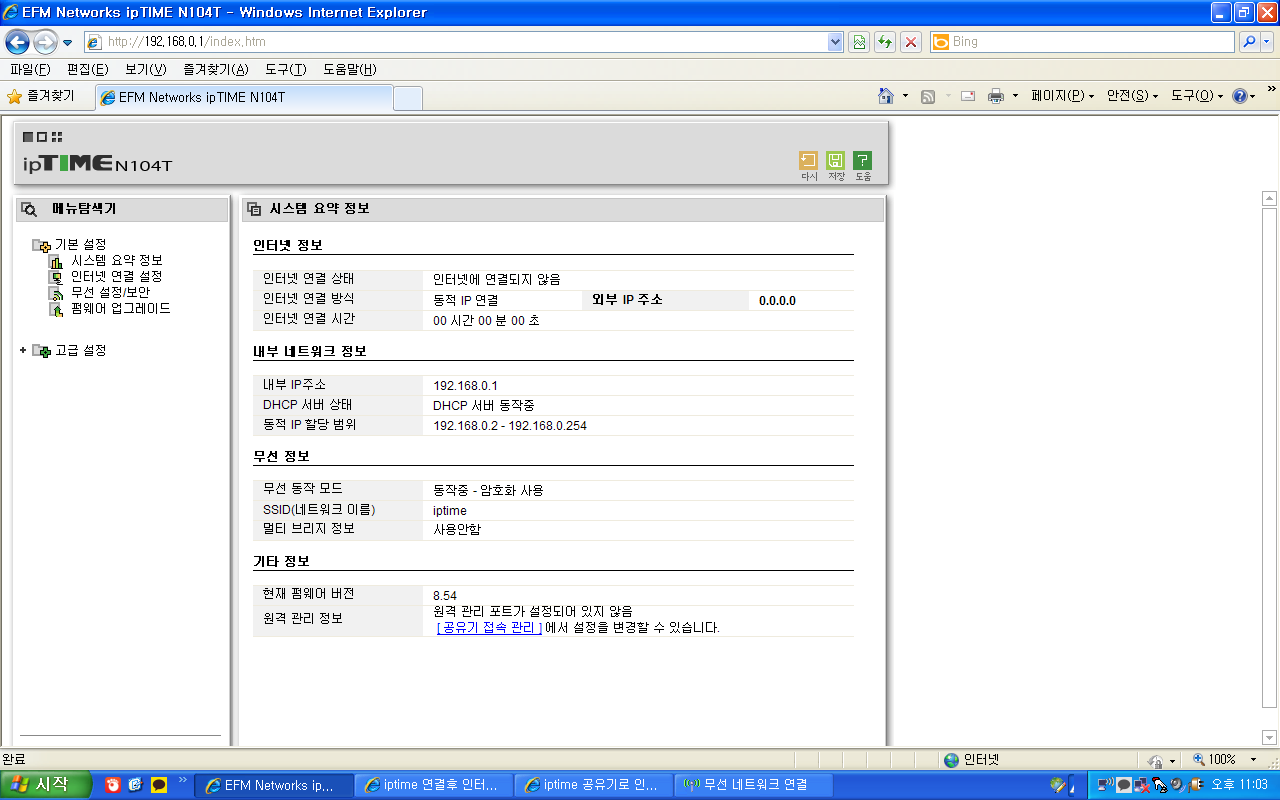
Task: Open the 도움말(H) menu
Action: 349,69
